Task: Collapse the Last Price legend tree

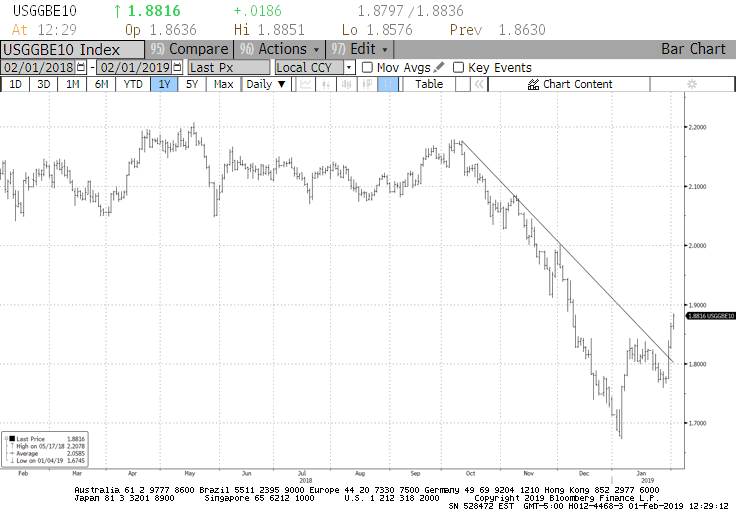Action: (5, 437)
